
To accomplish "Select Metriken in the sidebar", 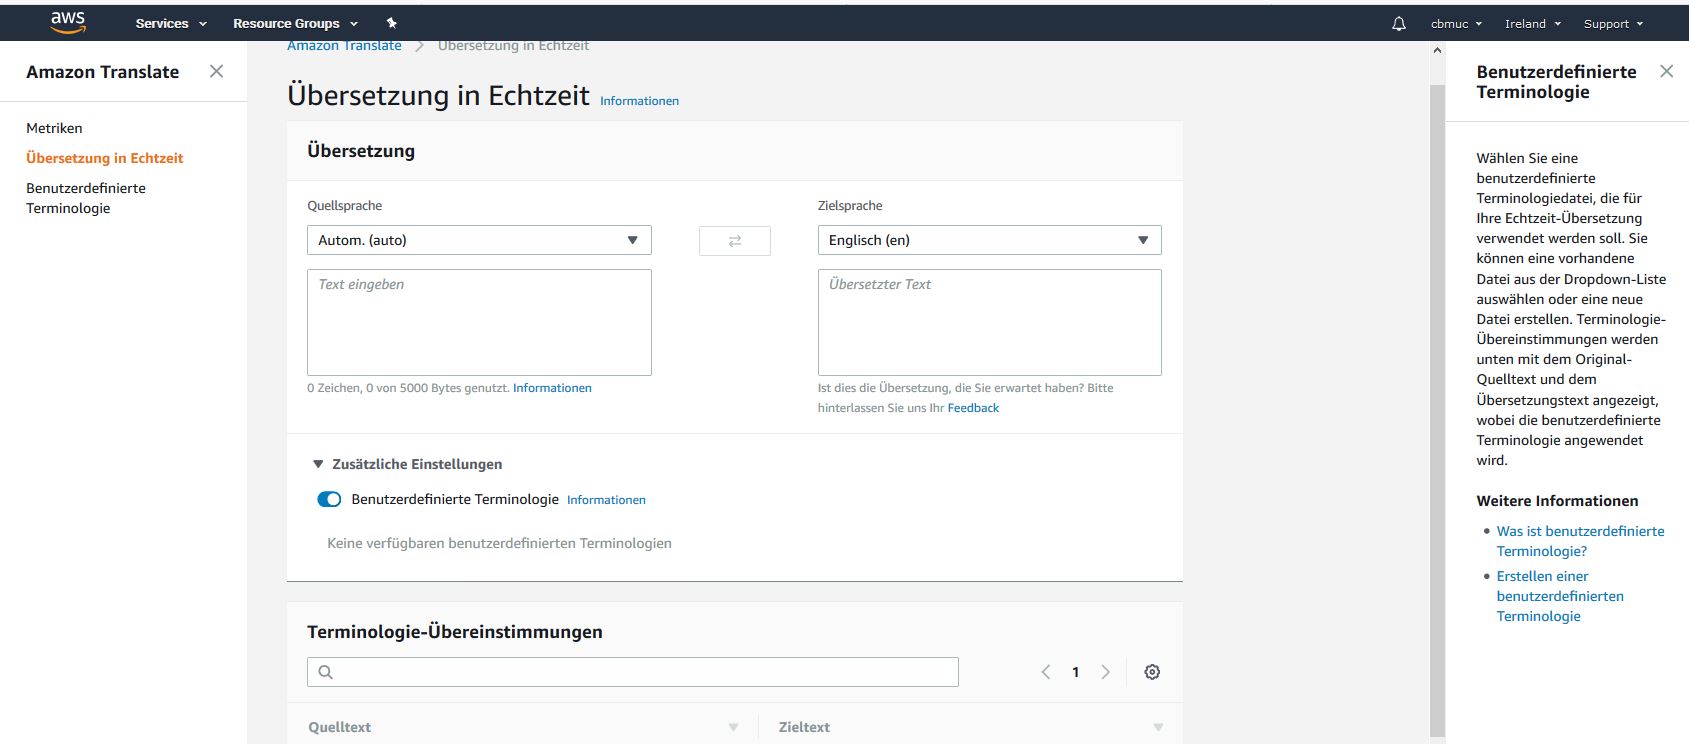I will pos(54,128).
